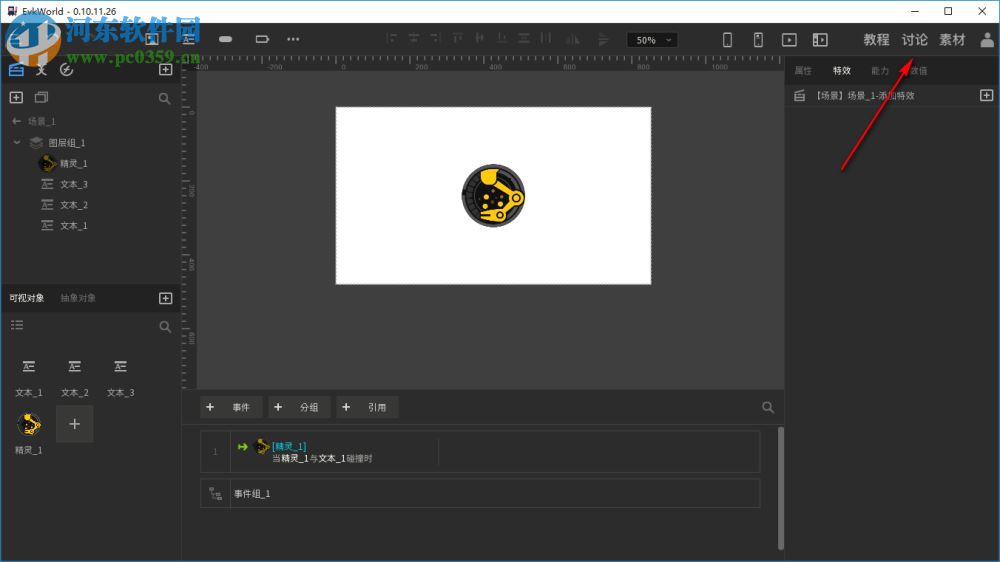Click the event list vertical scrollbar
The width and height of the screenshot is (1000, 562).
point(781,488)
